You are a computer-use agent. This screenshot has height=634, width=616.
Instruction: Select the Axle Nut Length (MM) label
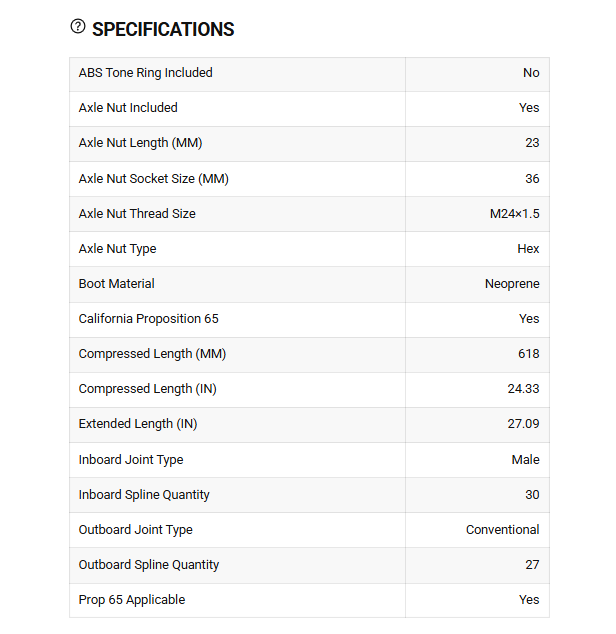[x=140, y=143]
